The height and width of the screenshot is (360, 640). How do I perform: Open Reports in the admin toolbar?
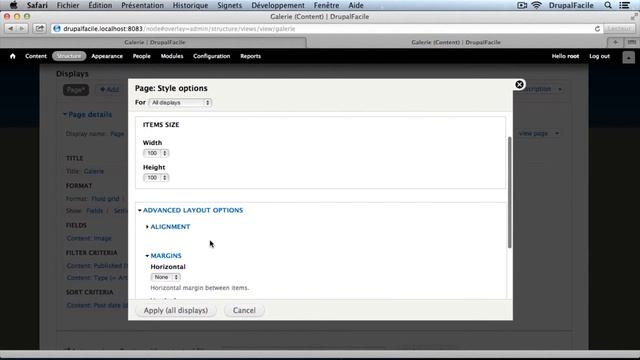(x=250, y=56)
